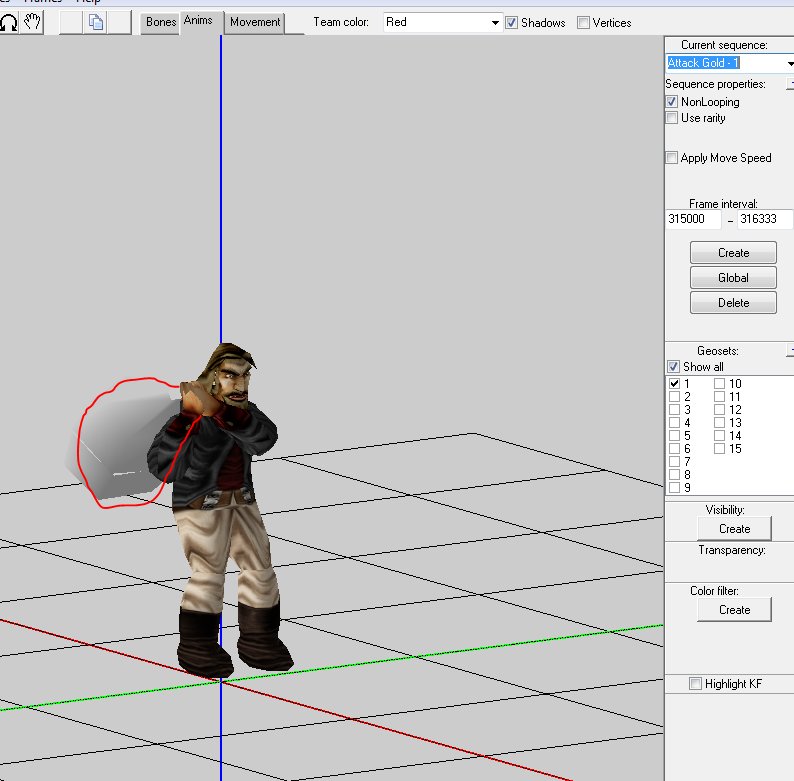Check geoset 12 checkbox
794x781 pixels.
click(720, 410)
